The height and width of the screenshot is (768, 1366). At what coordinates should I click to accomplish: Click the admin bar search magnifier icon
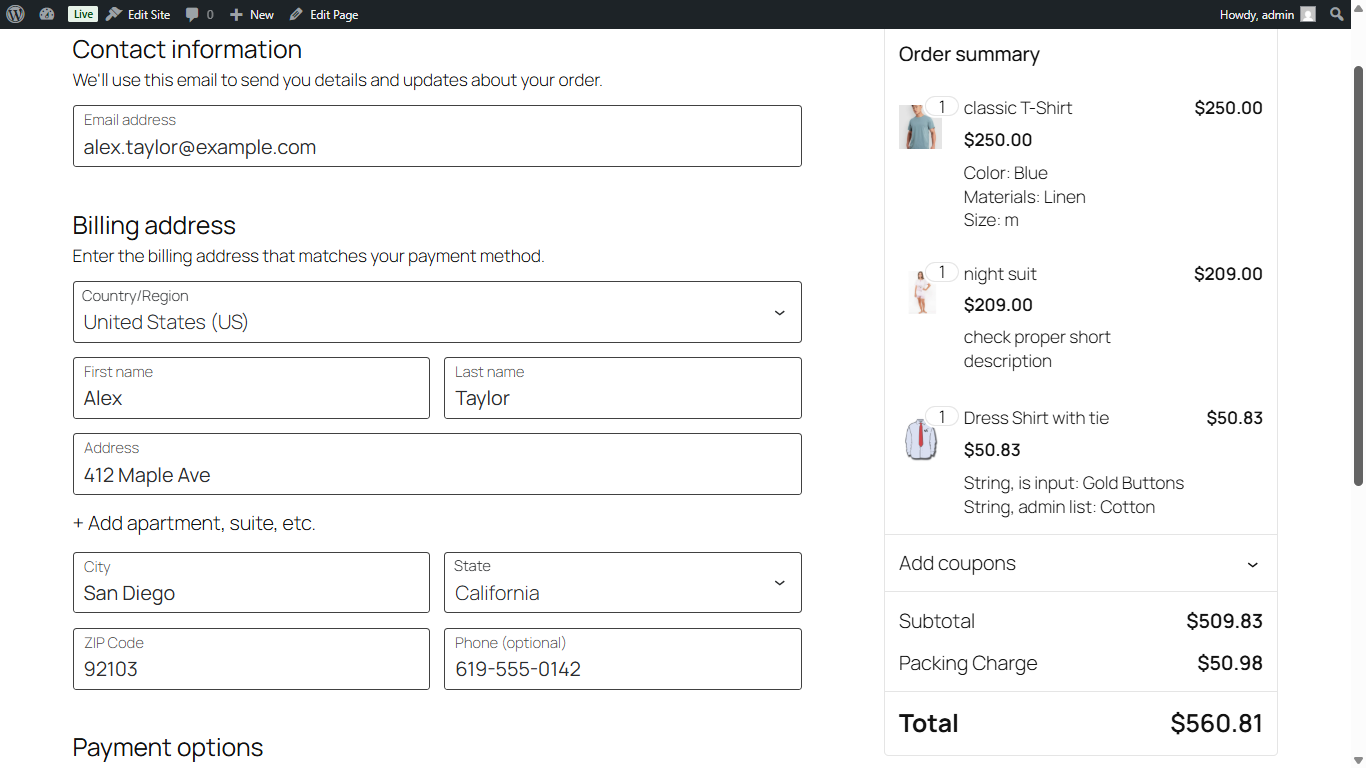point(1337,14)
